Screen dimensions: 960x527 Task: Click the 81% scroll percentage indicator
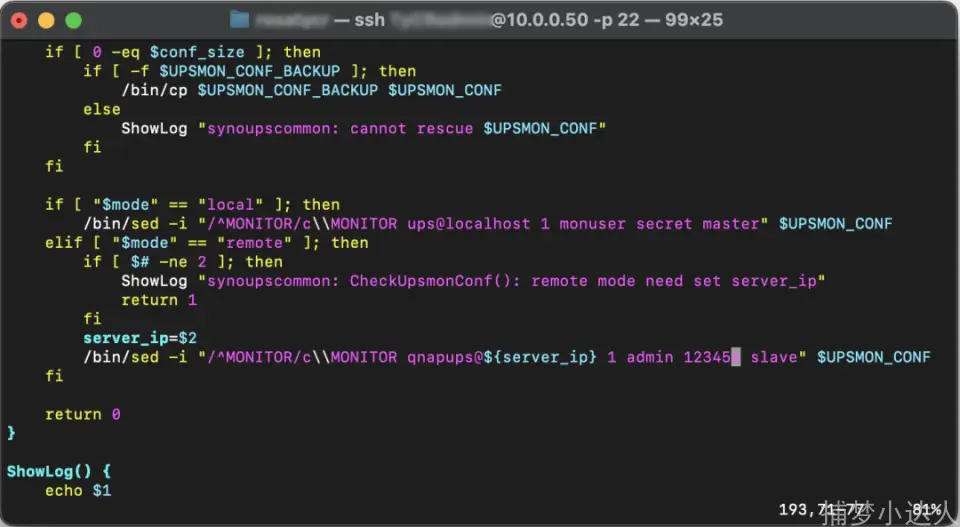925,510
